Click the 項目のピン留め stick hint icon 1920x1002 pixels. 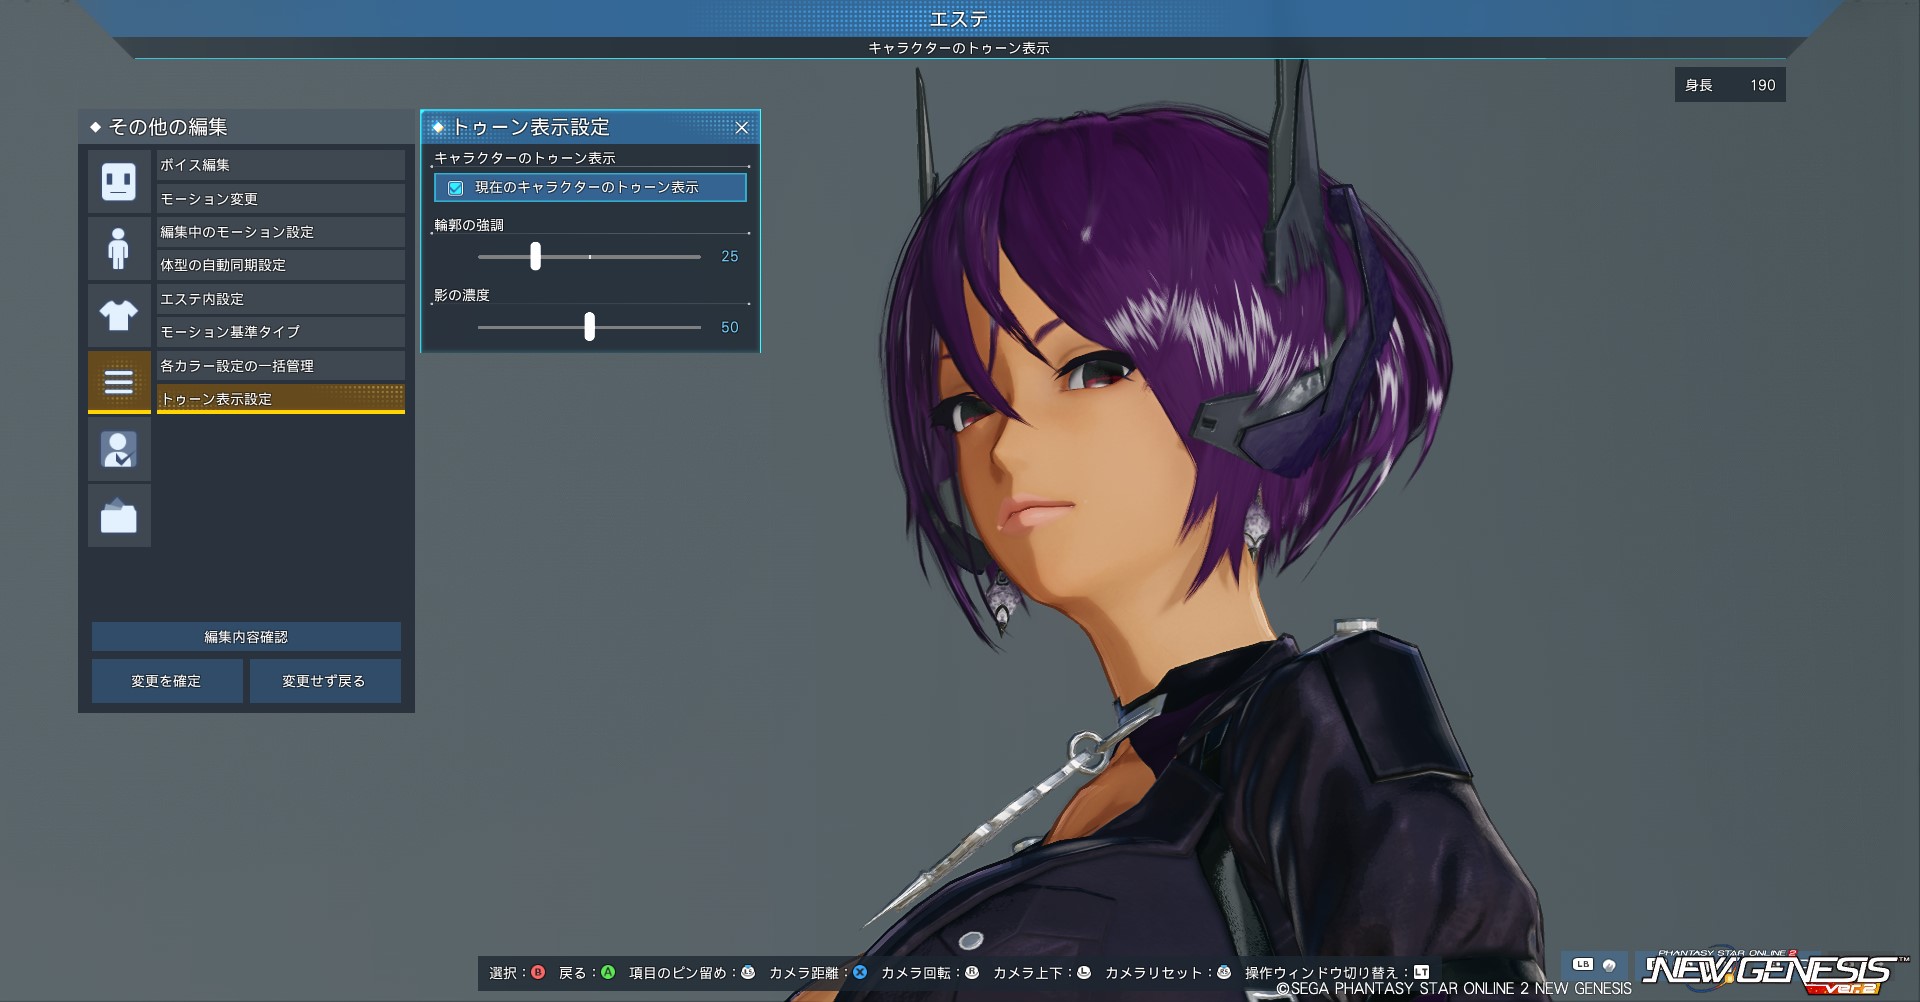click(x=748, y=972)
